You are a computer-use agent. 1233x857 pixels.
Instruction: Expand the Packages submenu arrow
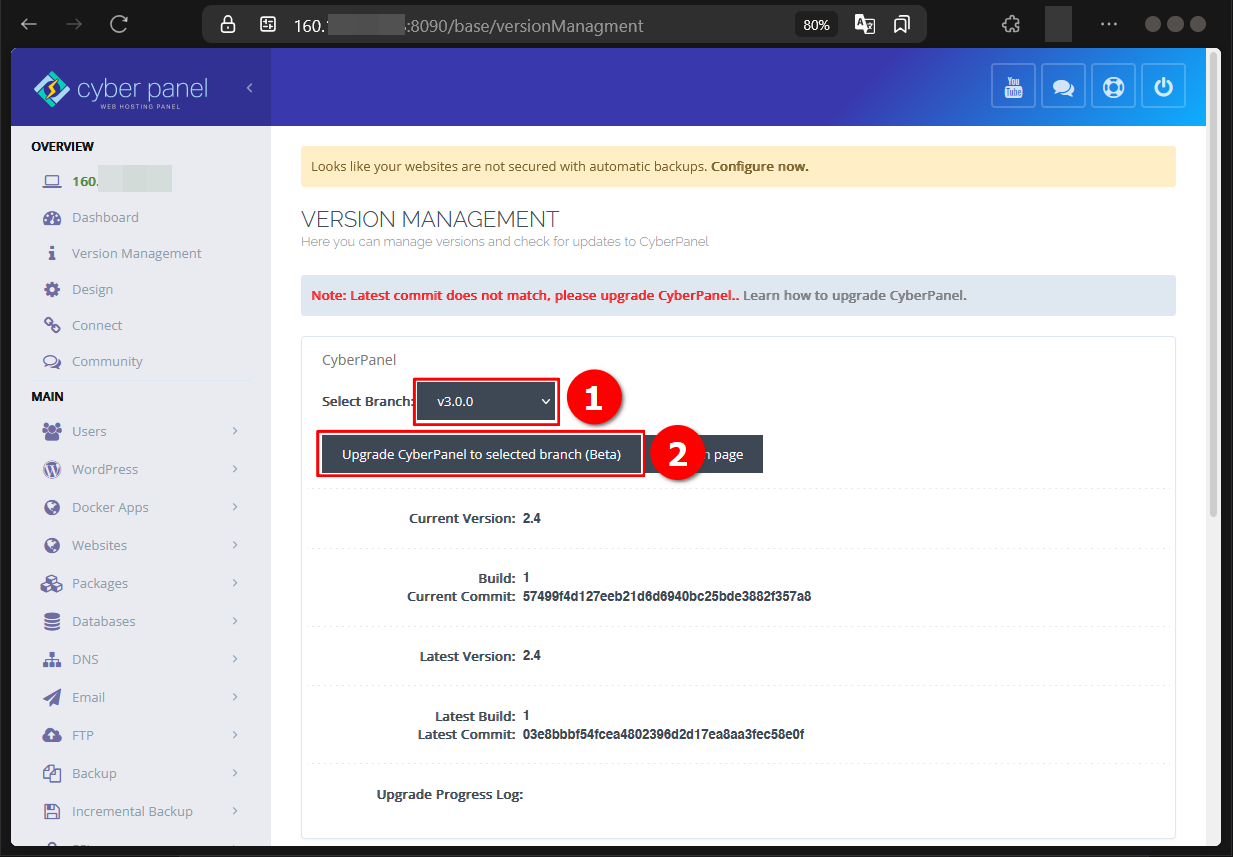point(235,583)
